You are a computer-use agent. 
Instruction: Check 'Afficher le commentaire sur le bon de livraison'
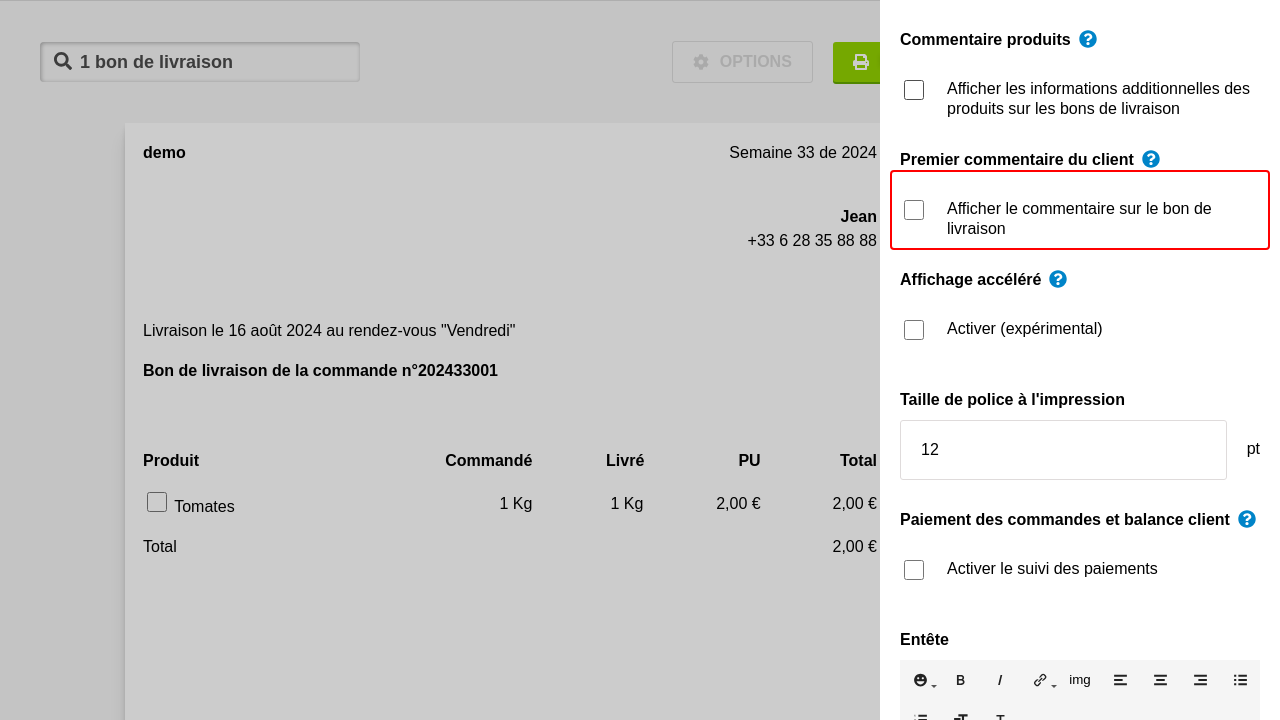click(914, 210)
